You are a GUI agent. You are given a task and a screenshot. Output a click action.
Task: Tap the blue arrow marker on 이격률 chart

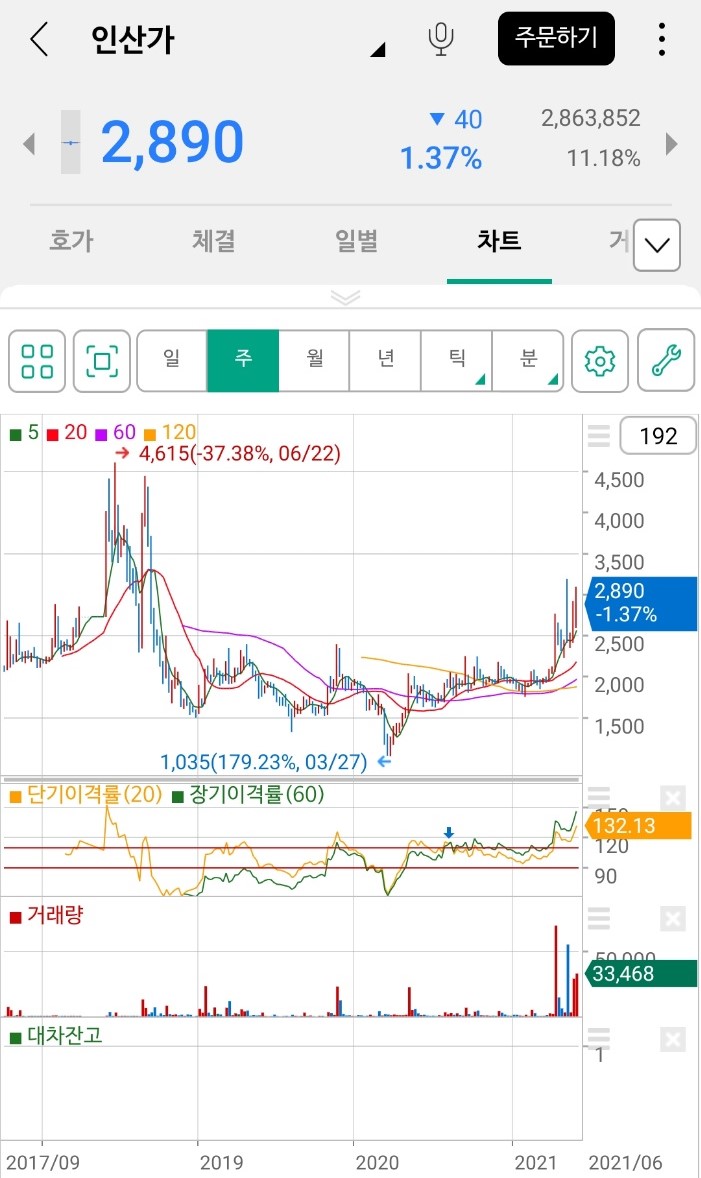coord(449,832)
